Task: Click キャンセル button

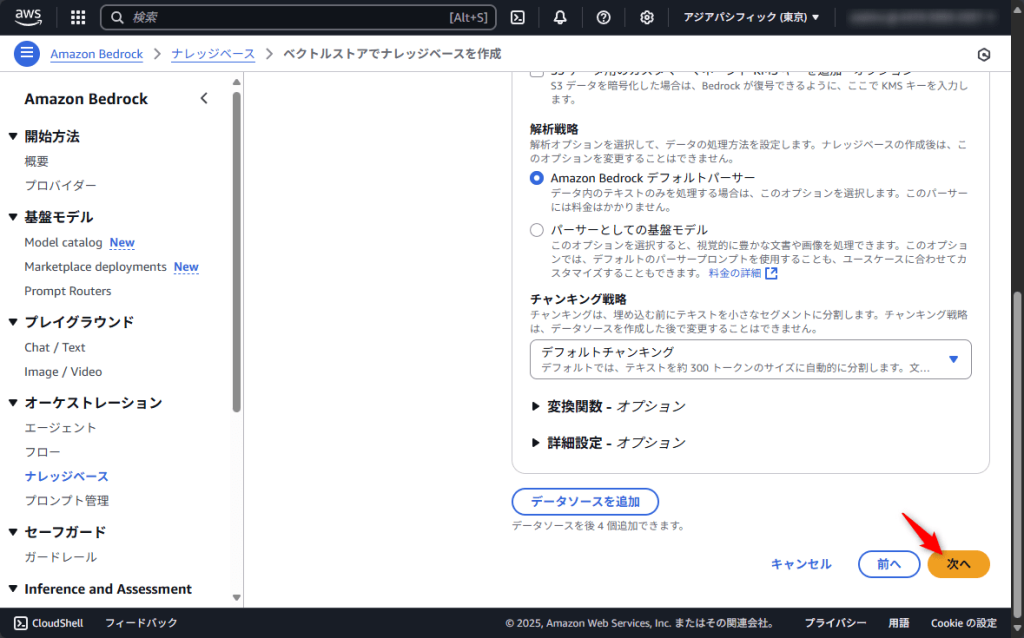Action: coord(801,564)
